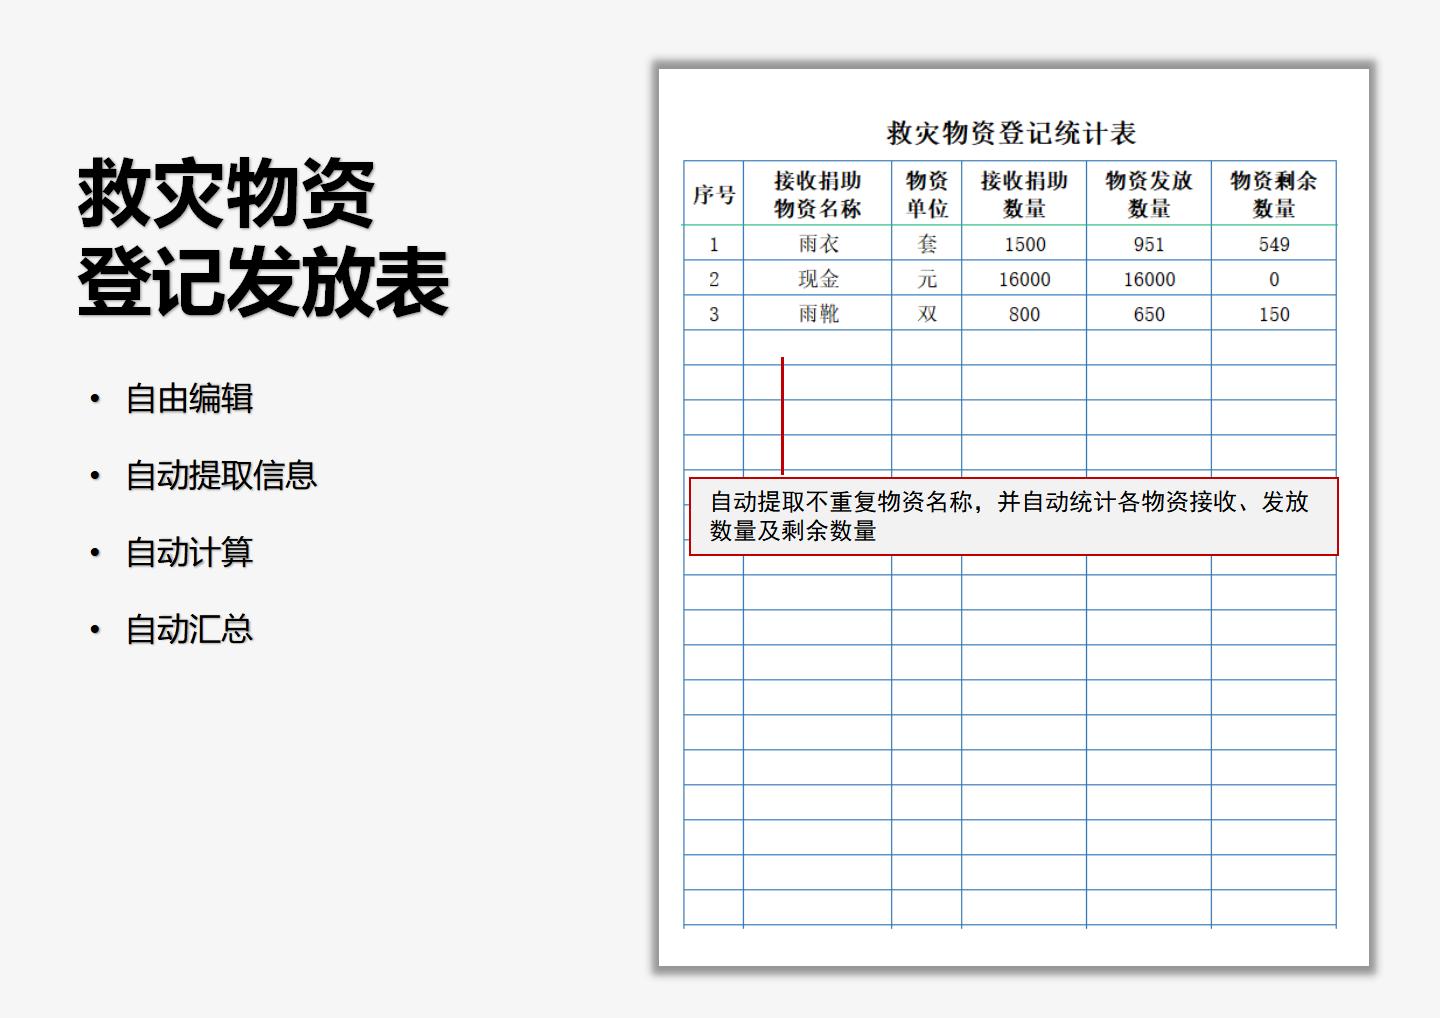Click the red-bordered callout note box
The image size is (1440, 1018).
click(x=1013, y=516)
